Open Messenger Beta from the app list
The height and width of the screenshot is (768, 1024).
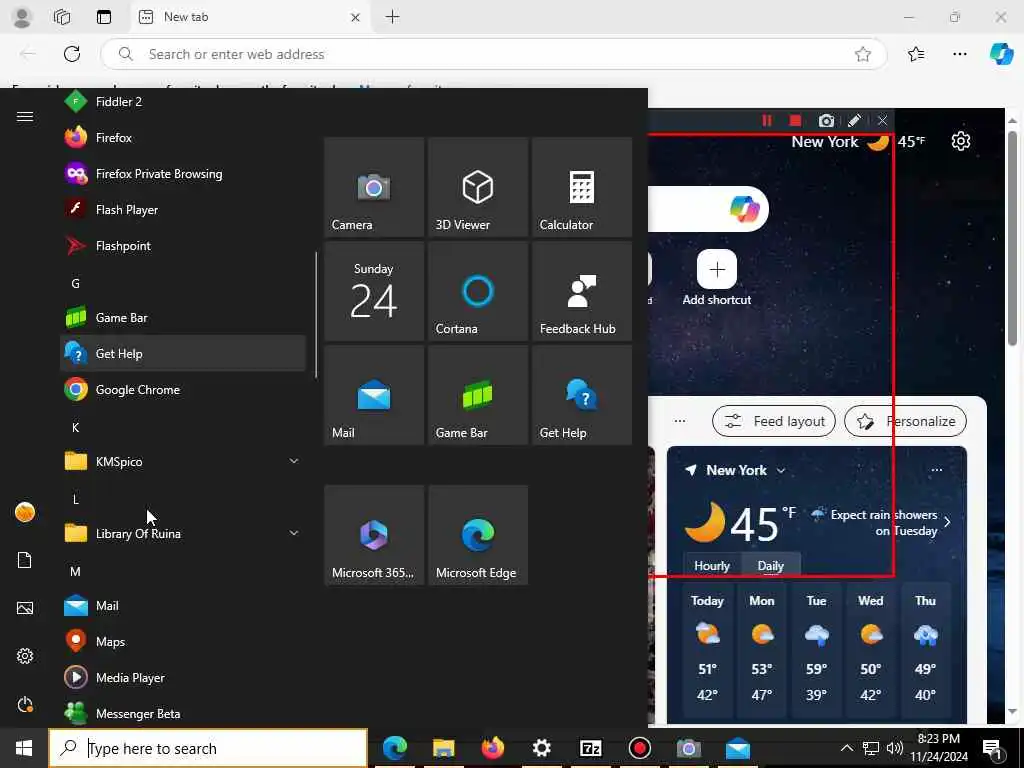[183, 713]
